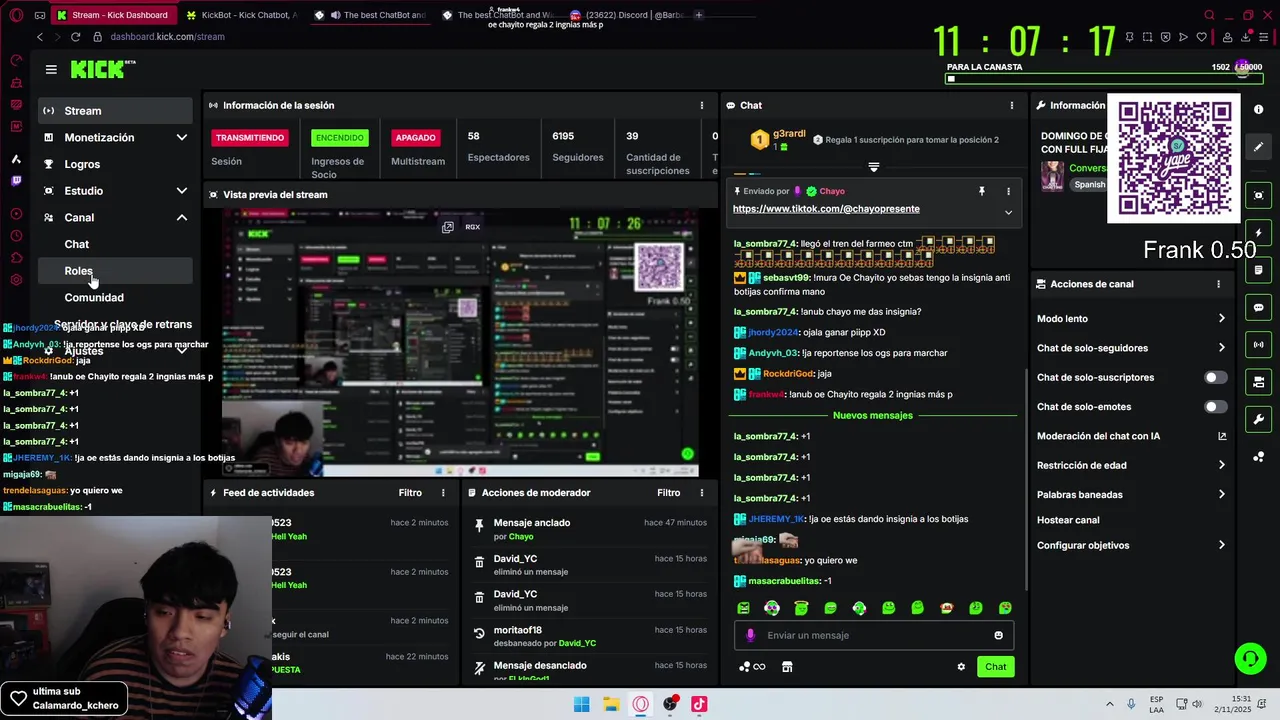Open the pinned TikTok chayopresente link
This screenshot has width=1280, height=720.
[x=826, y=209]
